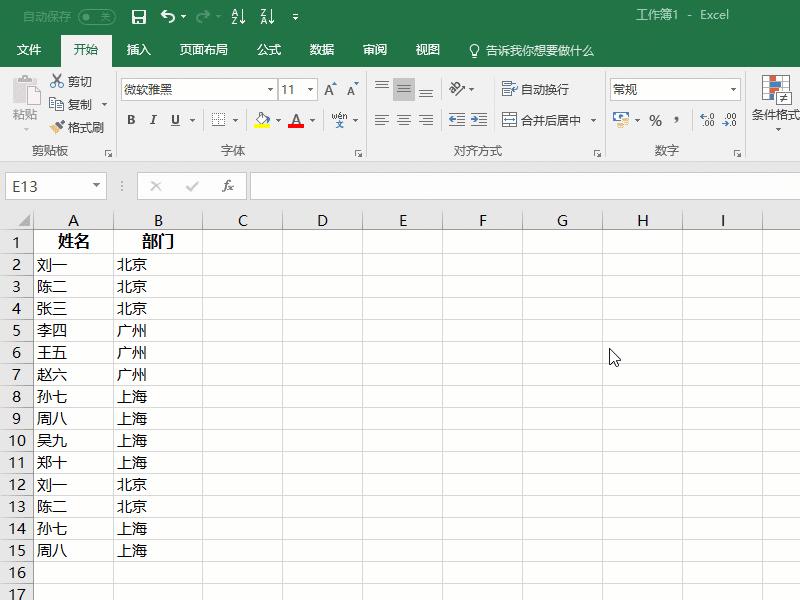Toggle italic formatting
Image resolution: width=800 pixels, height=600 pixels.
click(152, 120)
